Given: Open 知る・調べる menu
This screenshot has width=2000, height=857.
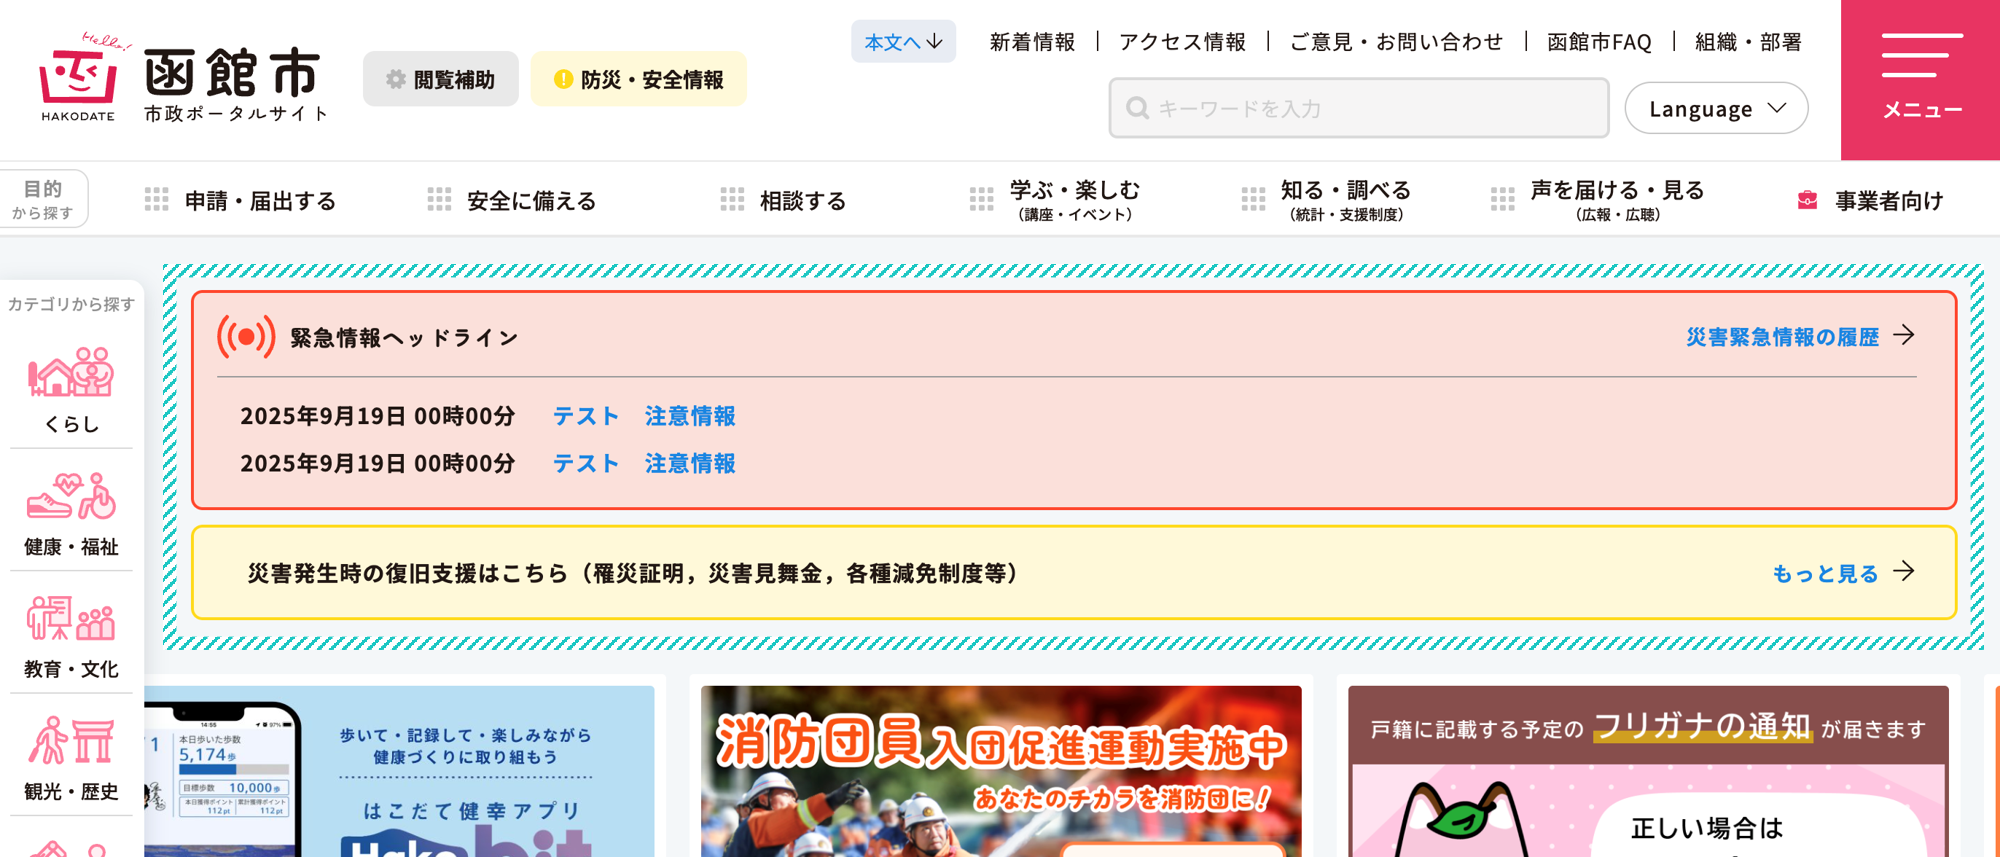Looking at the screenshot, I should click(1326, 200).
